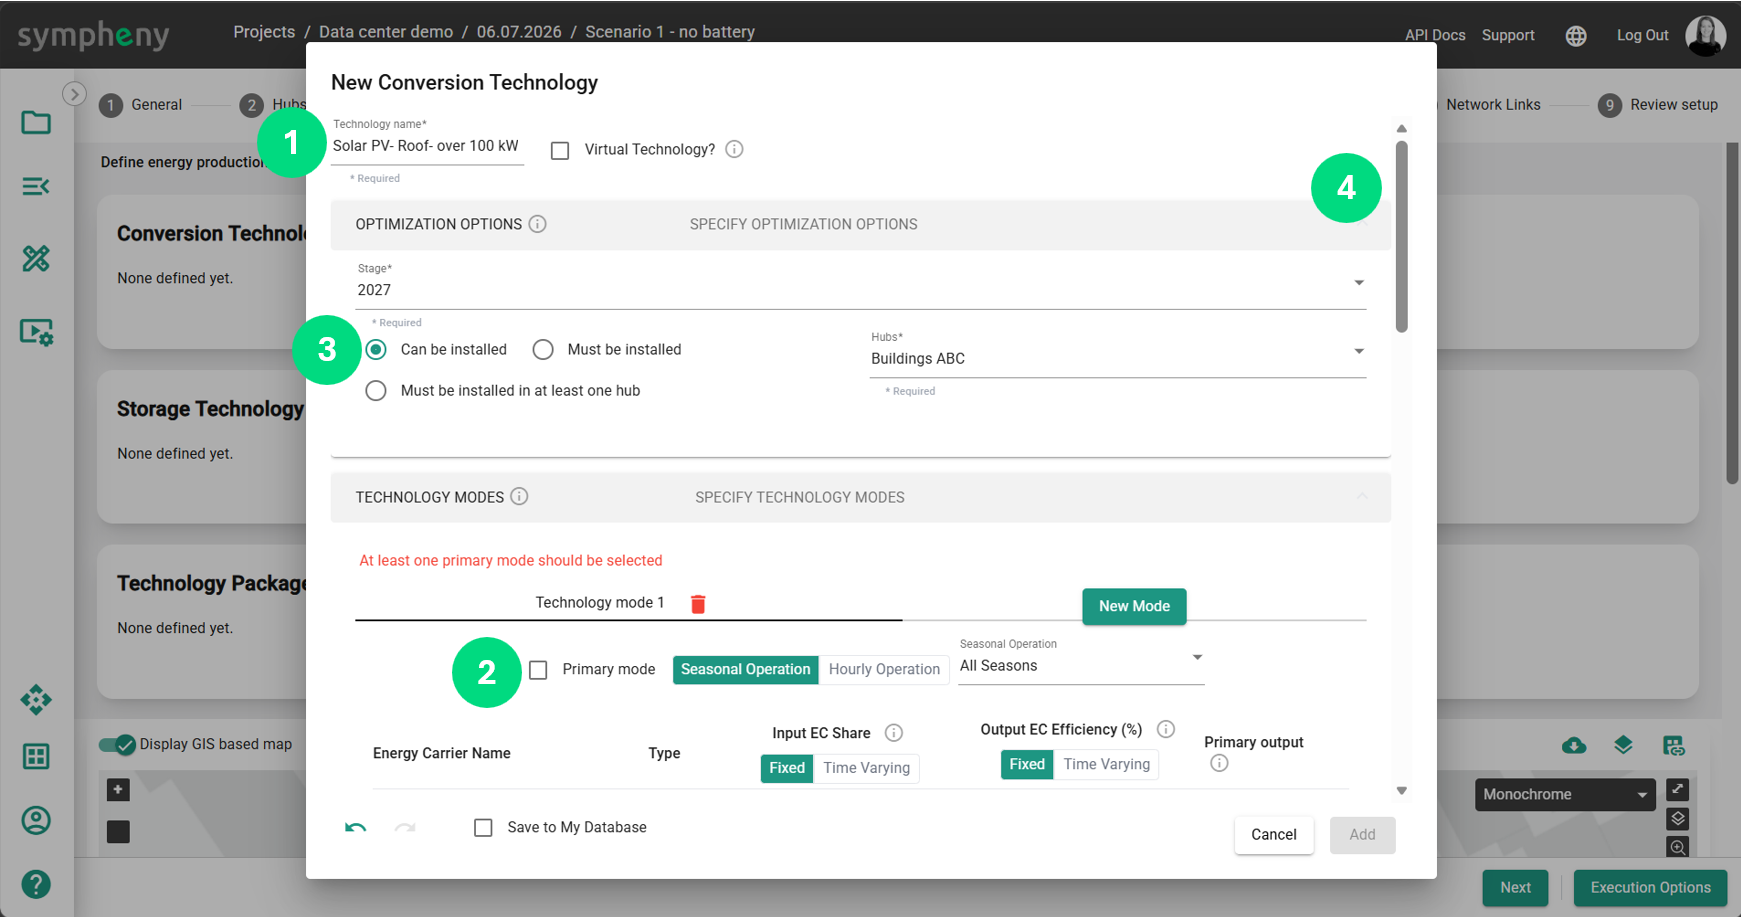Expand the left sidebar with chevron button
The image size is (1741, 917).
click(74, 94)
